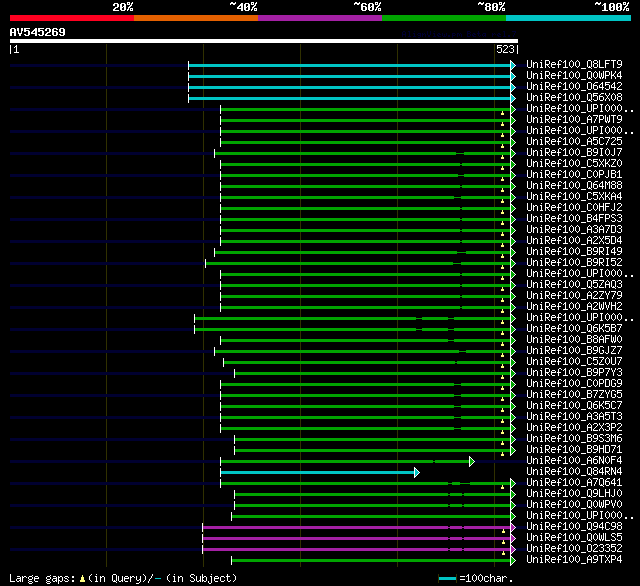Click the cyan arrowhead of the Q8LFT9 alignment
The height and width of the screenshot is (586, 640).
513,64
